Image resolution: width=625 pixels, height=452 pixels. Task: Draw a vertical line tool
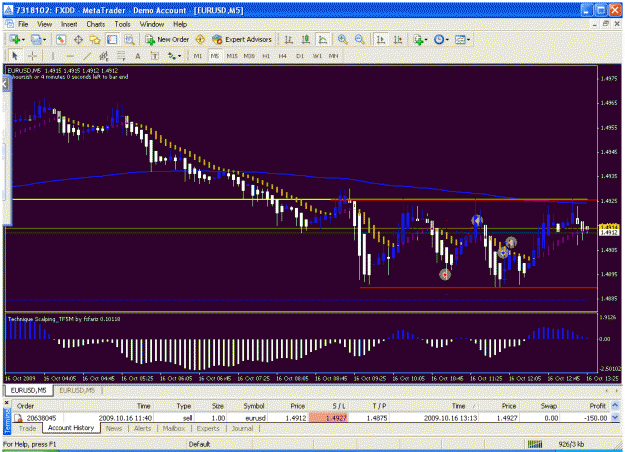(x=53, y=56)
